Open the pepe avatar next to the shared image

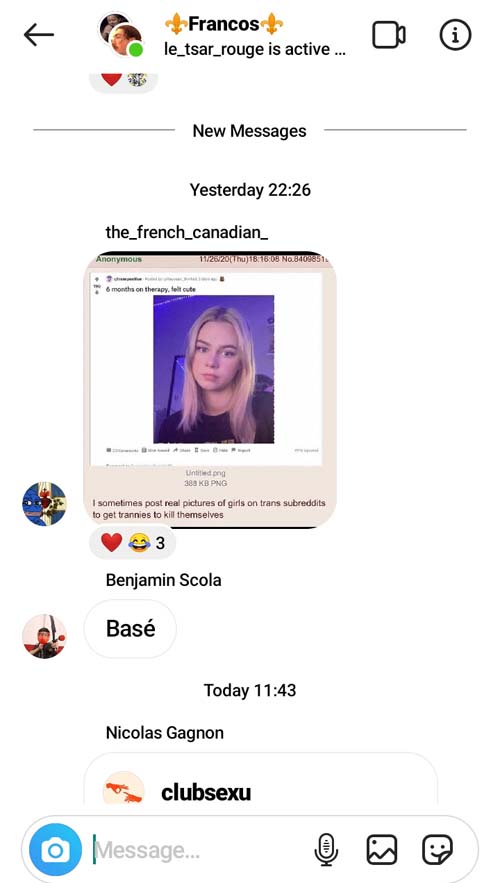click(44, 504)
